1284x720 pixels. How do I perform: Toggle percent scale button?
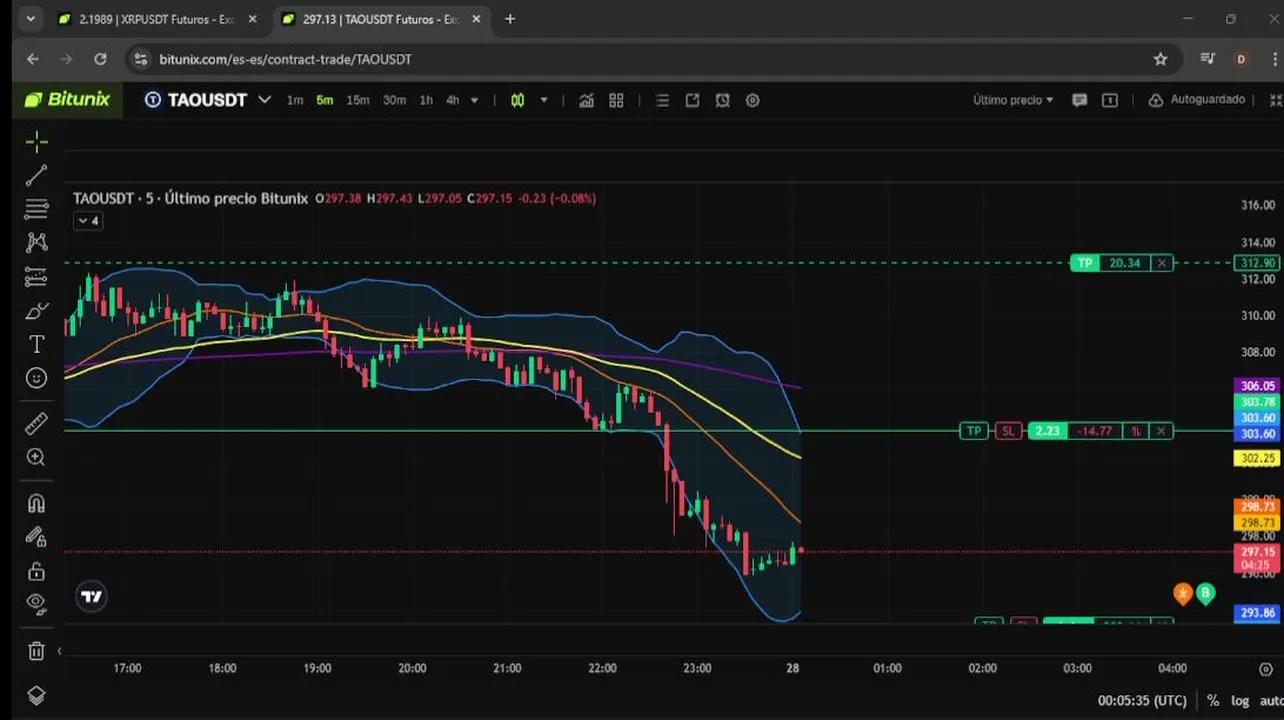pyautogui.click(x=1213, y=701)
